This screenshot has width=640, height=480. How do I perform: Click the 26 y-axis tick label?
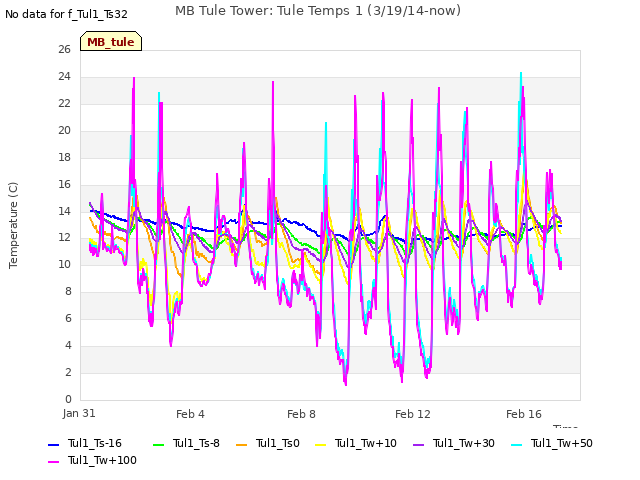[64, 49]
